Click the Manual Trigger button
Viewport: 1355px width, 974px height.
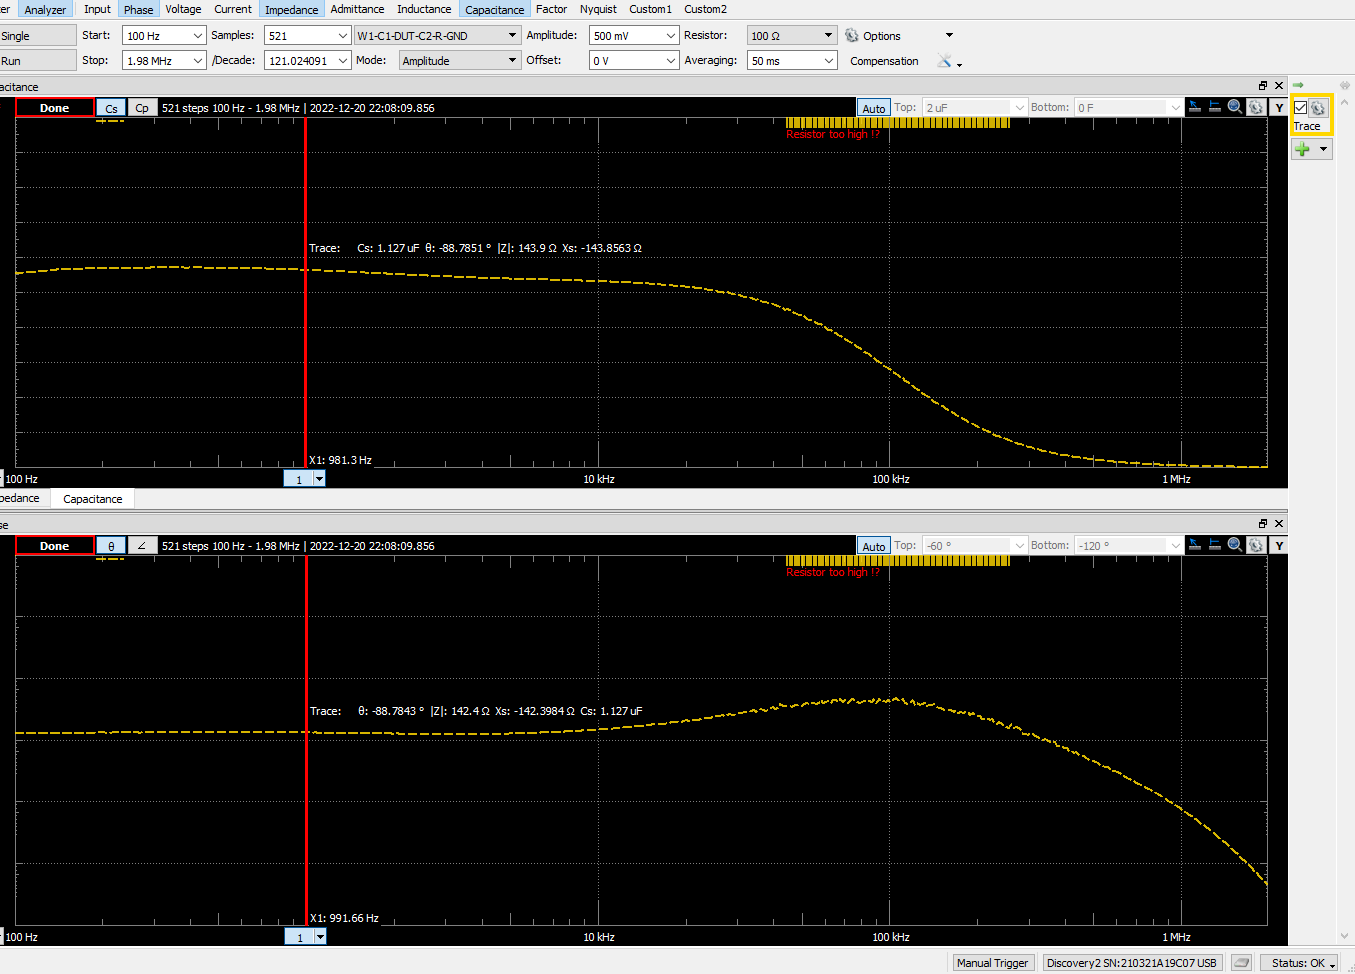[991, 963]
